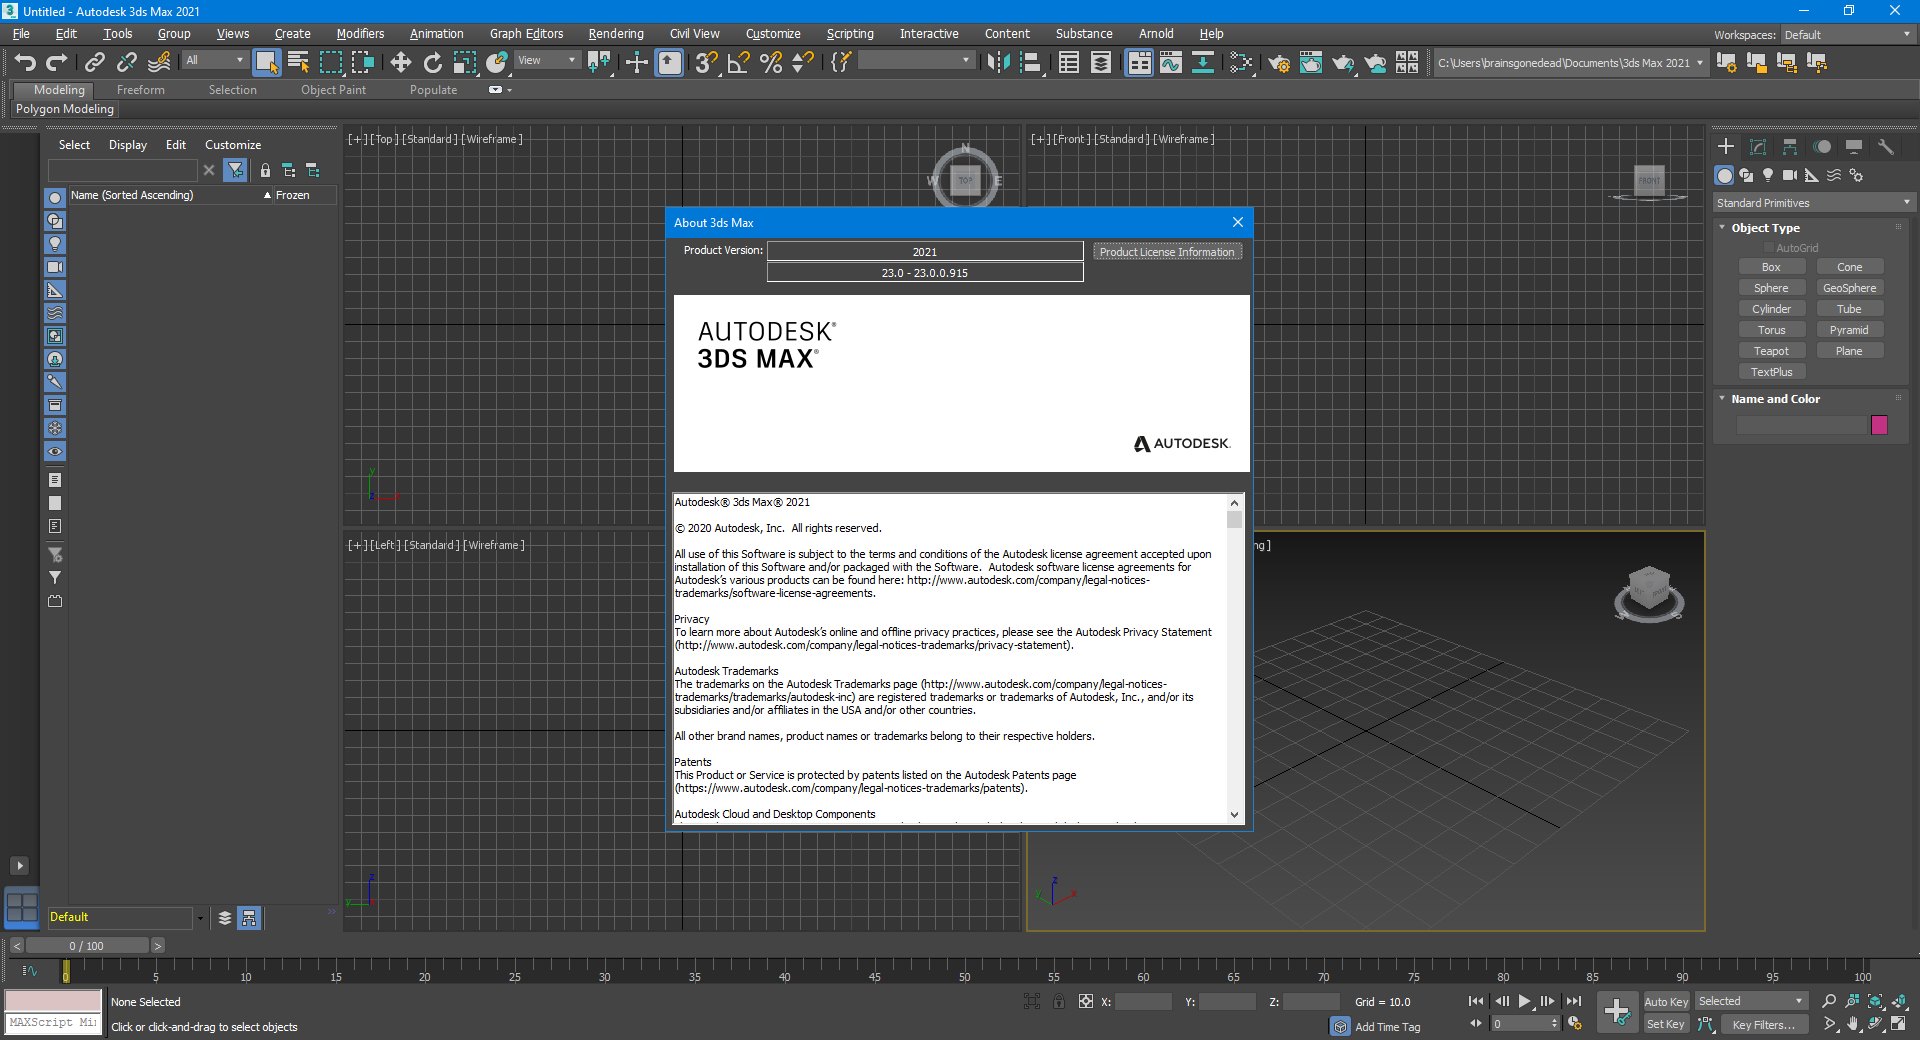Click the time slider 0 / 100 handle
Screen dimensions: 1920x1040
87,946
